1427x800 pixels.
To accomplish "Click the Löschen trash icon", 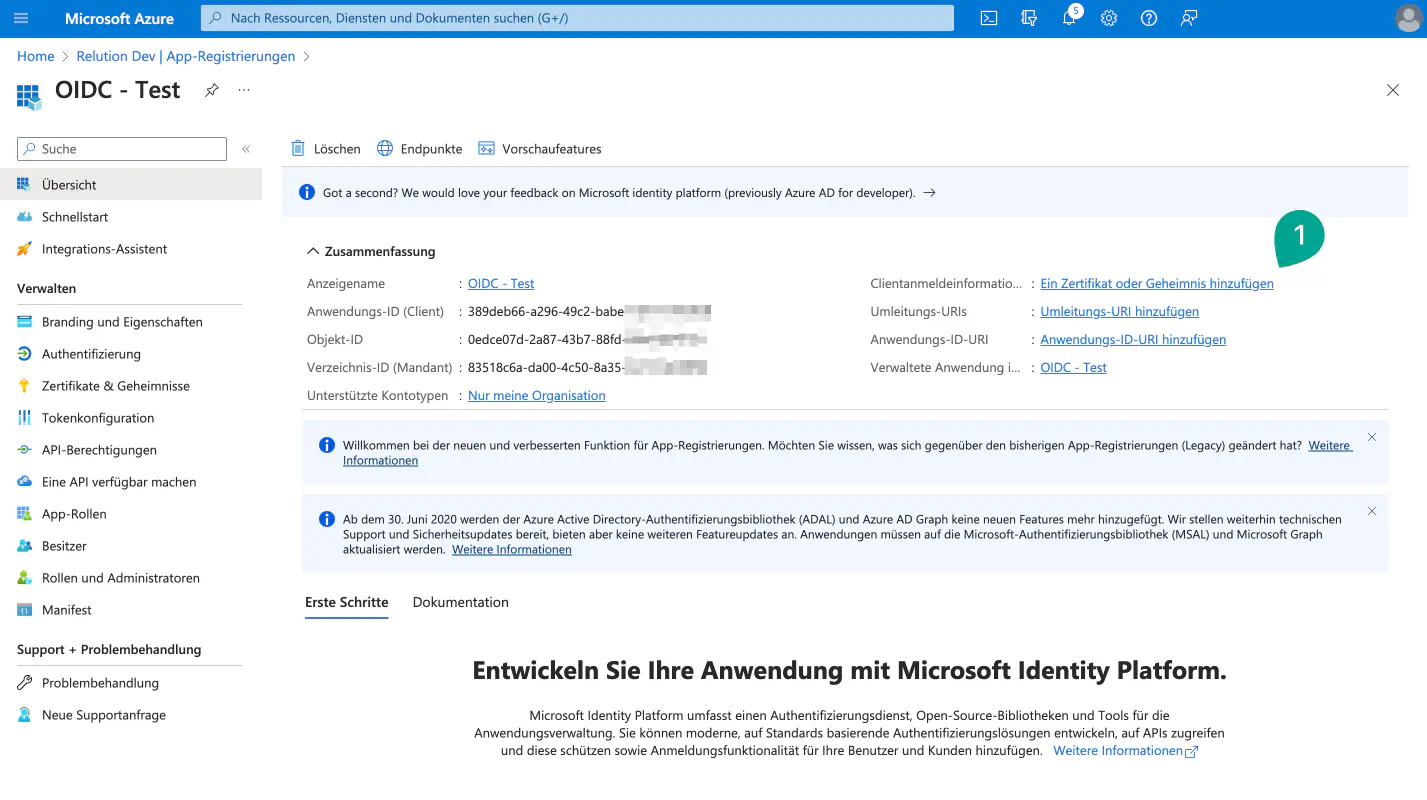I will [x=298, y=149].
